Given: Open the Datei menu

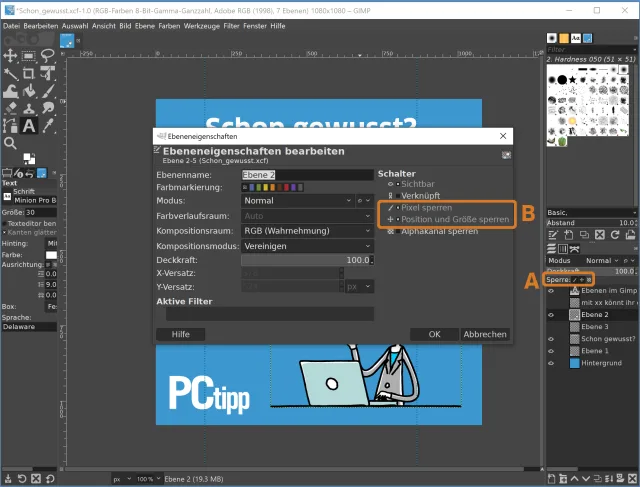Looking at the screenshot, I should (x=11, y=26).
